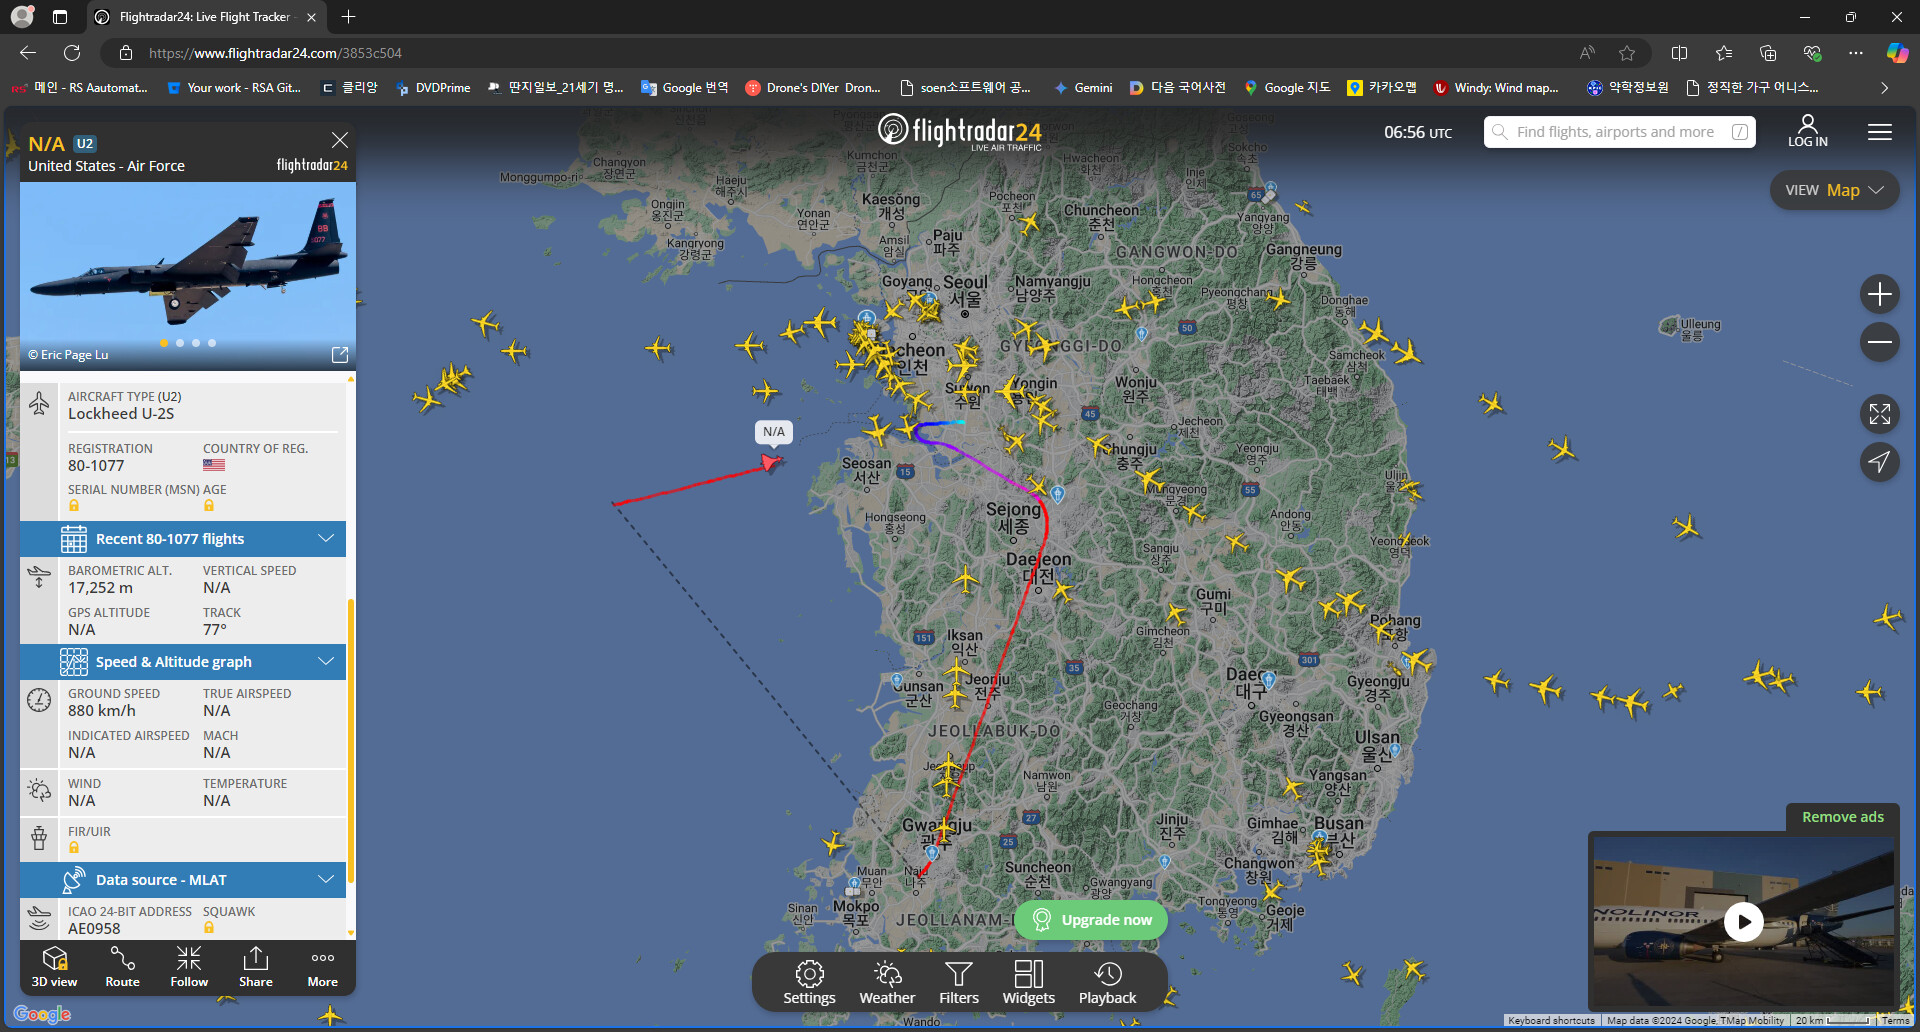Click the Flightradar24 logo
The height and width of the screenshot is (1032, 1920).
[x=960, y=132]
